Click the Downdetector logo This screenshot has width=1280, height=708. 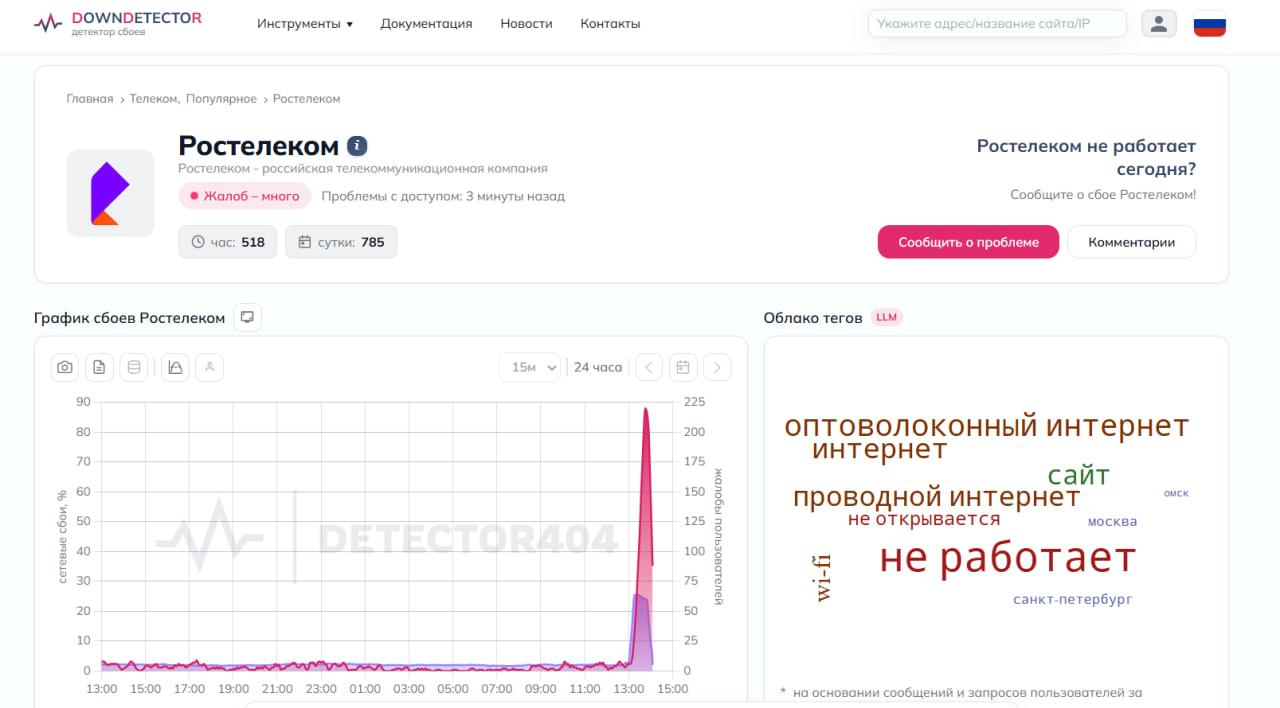point(118,24)
